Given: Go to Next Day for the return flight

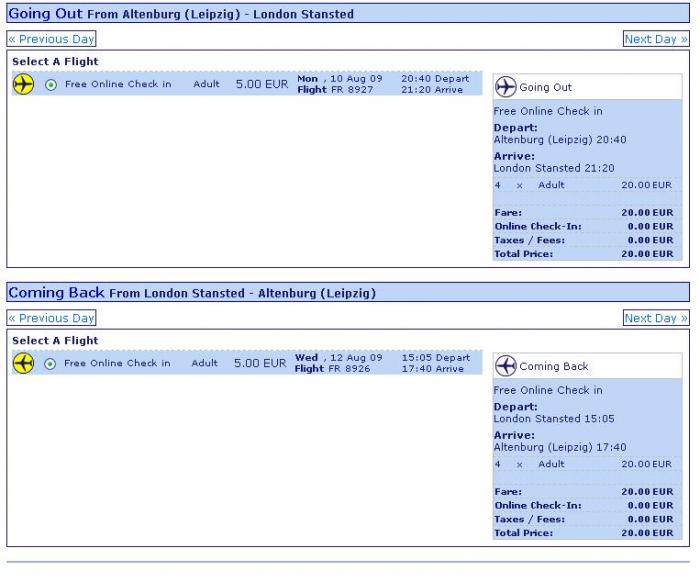Looking at the screenshot, I should (x=656, y=318).
